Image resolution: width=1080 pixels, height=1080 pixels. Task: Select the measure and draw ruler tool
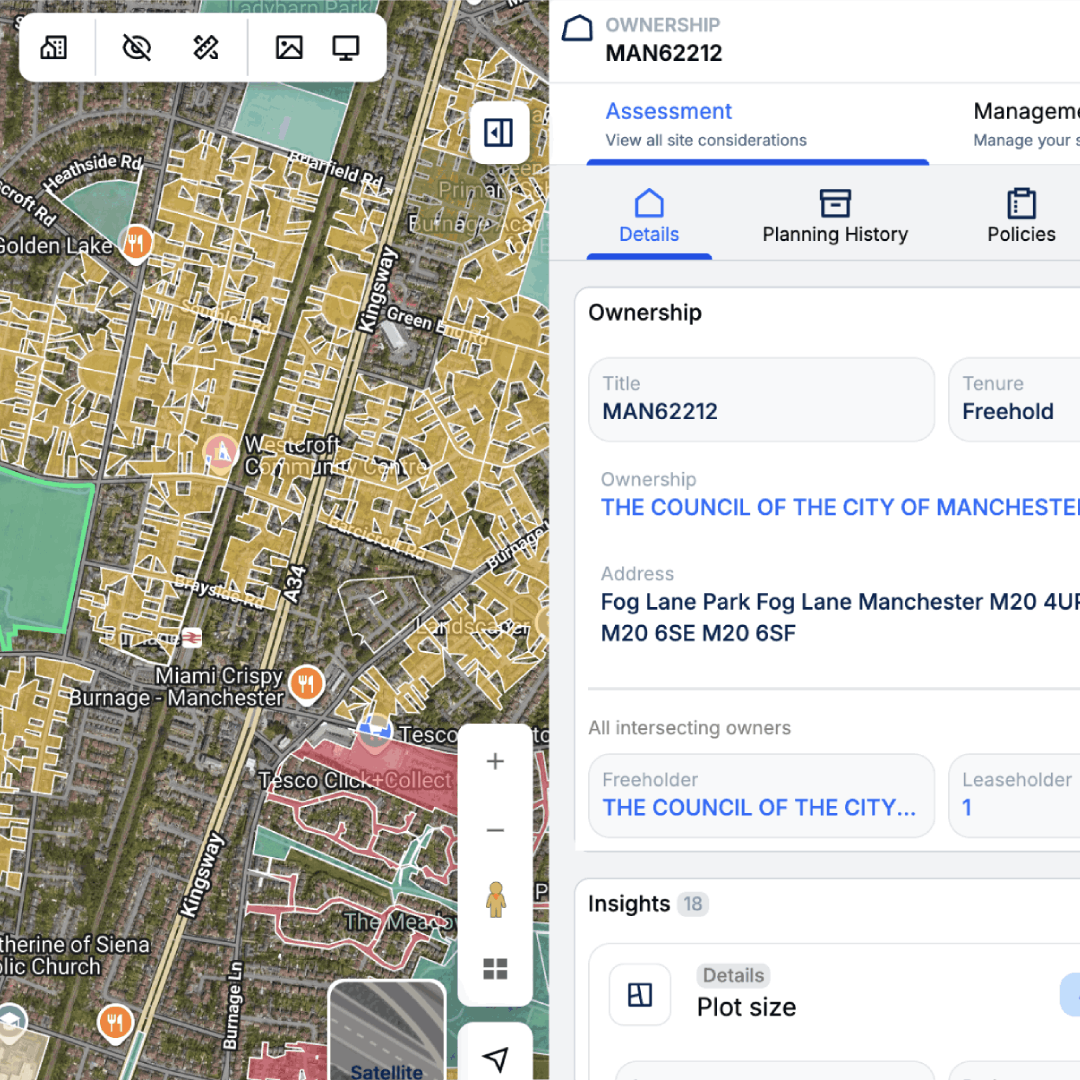tap(205, 48)
